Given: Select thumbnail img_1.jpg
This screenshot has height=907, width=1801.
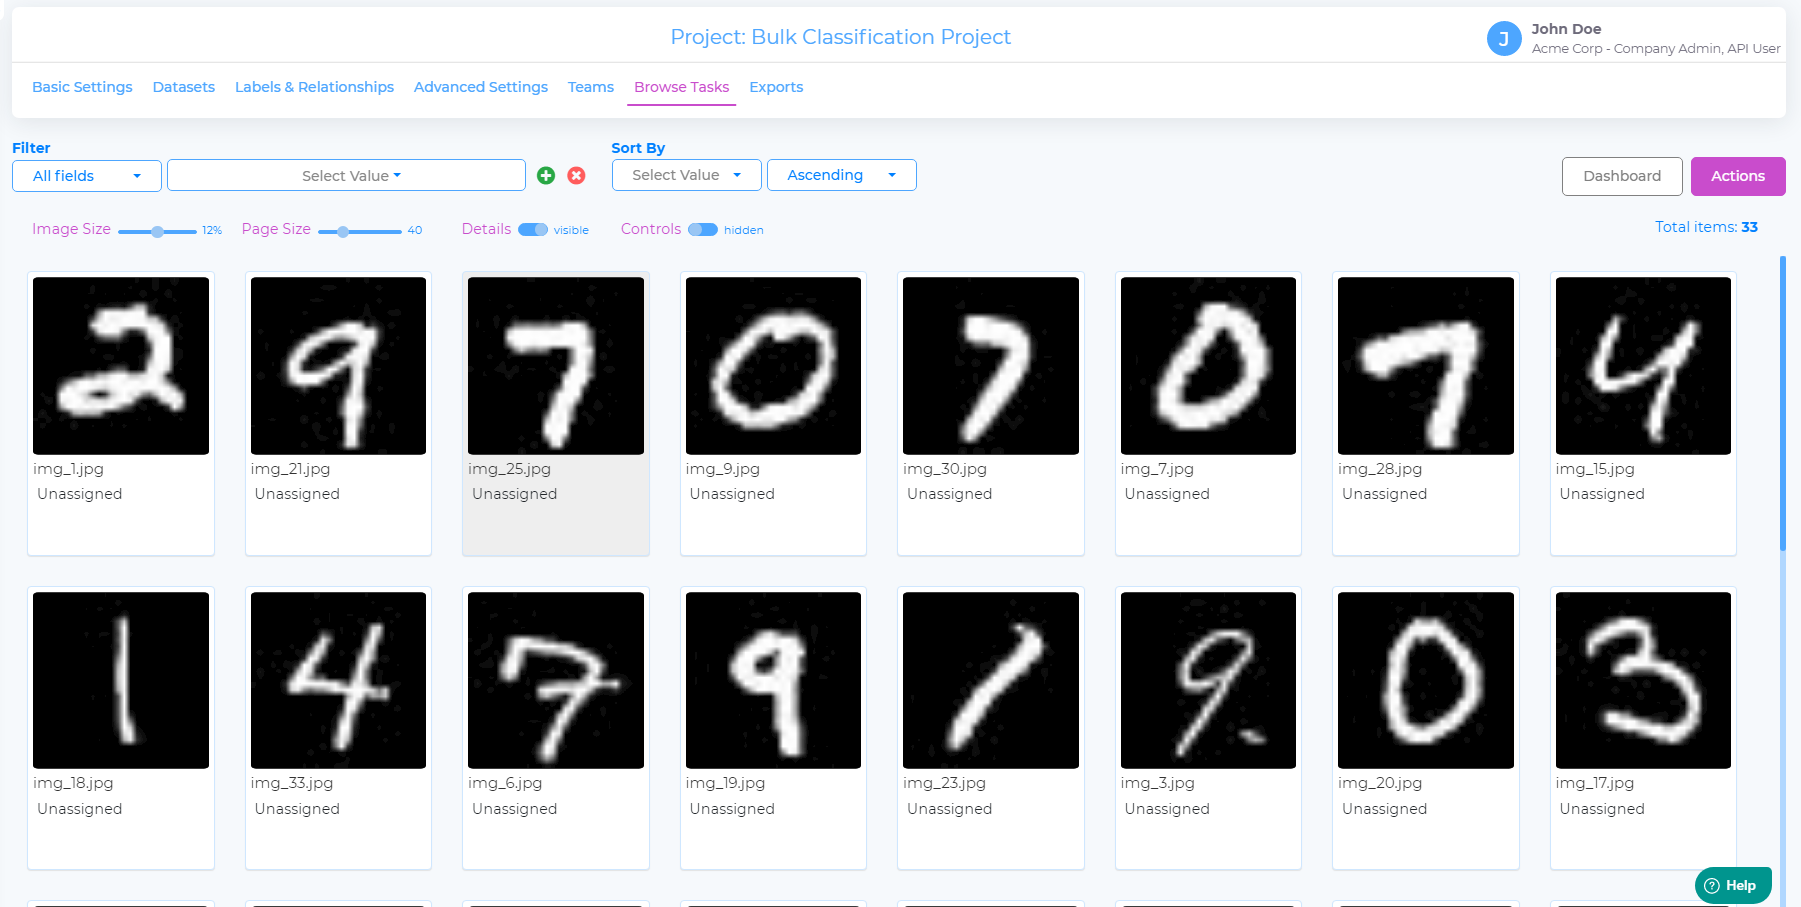Looking at the screenshot, I should 121,366.
